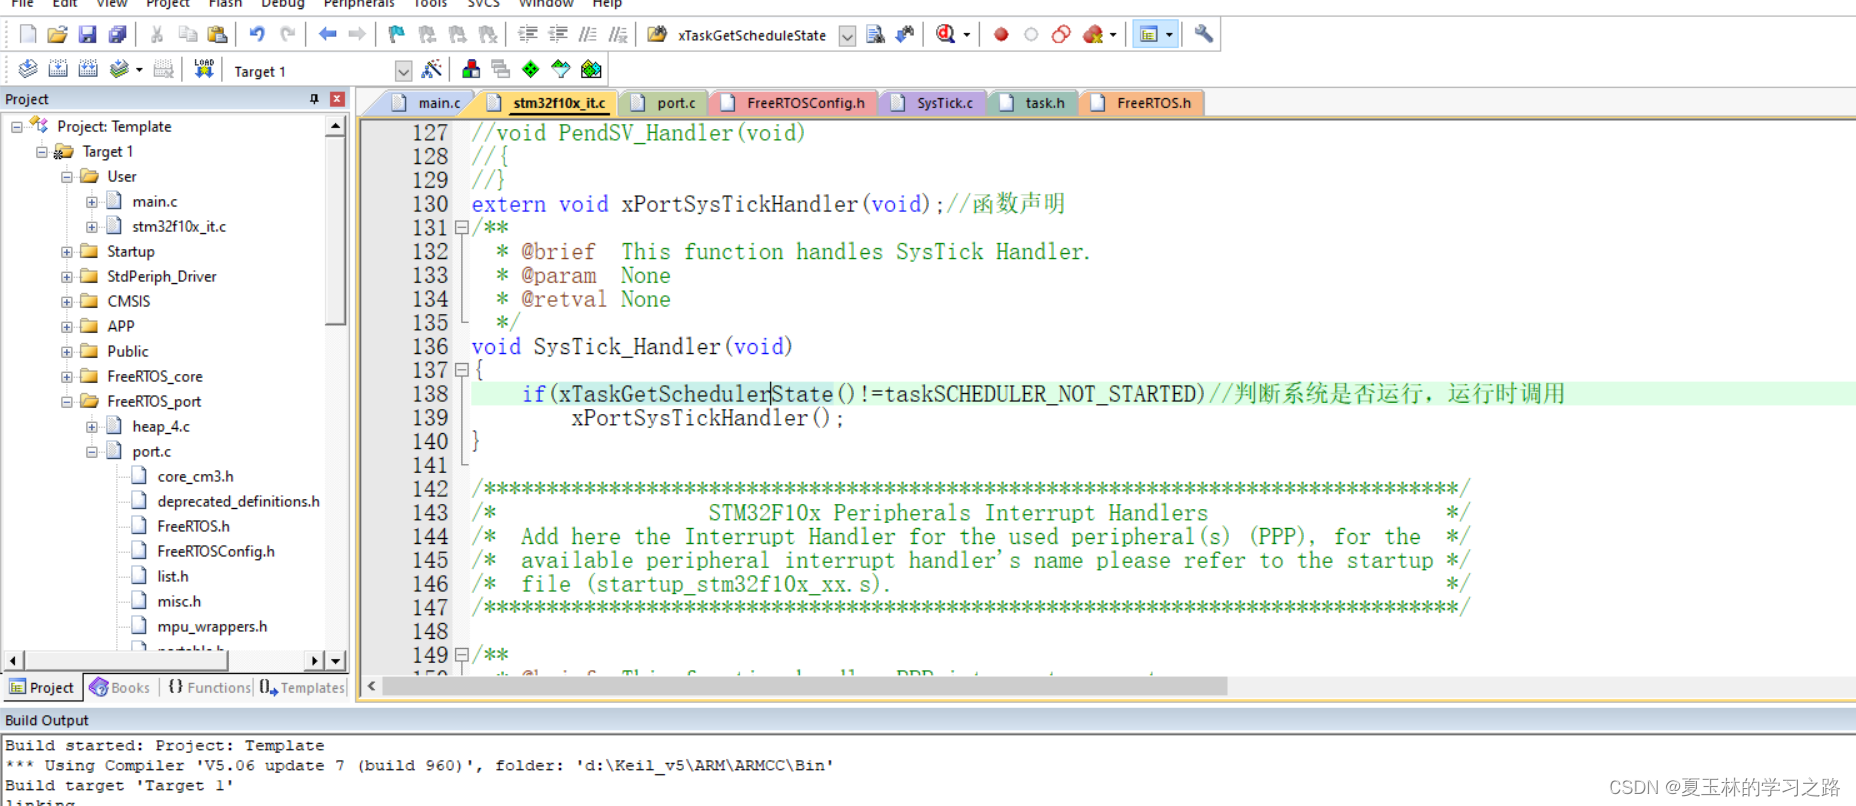Click the Find icon next to the search box

pyautogui.click(x=875, y=35)
